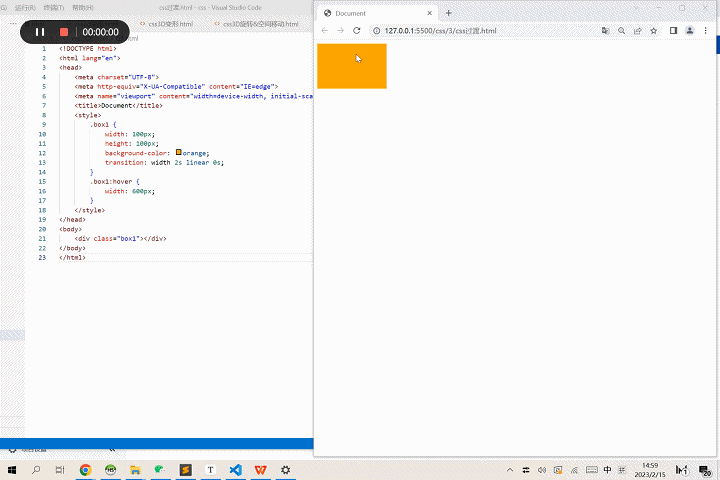Open Windows search from the taskbar
Viewport: 720px width, 480px height.
click(x=36, y=470)
